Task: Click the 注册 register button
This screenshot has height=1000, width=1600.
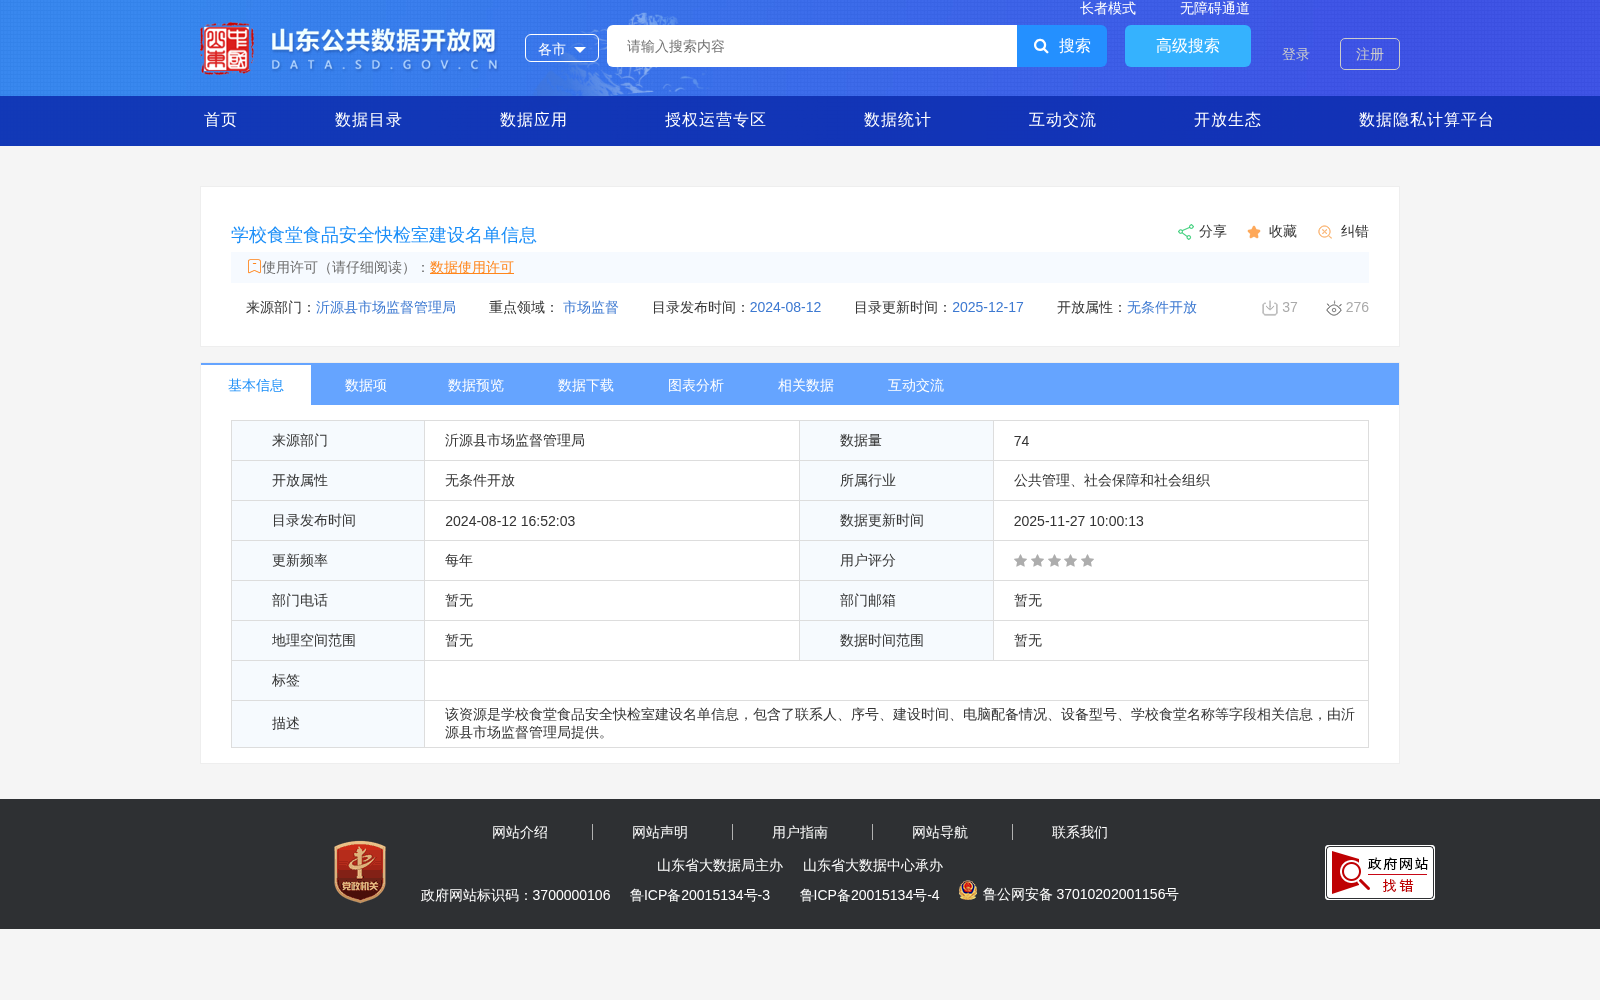Action: point(1370,54)
